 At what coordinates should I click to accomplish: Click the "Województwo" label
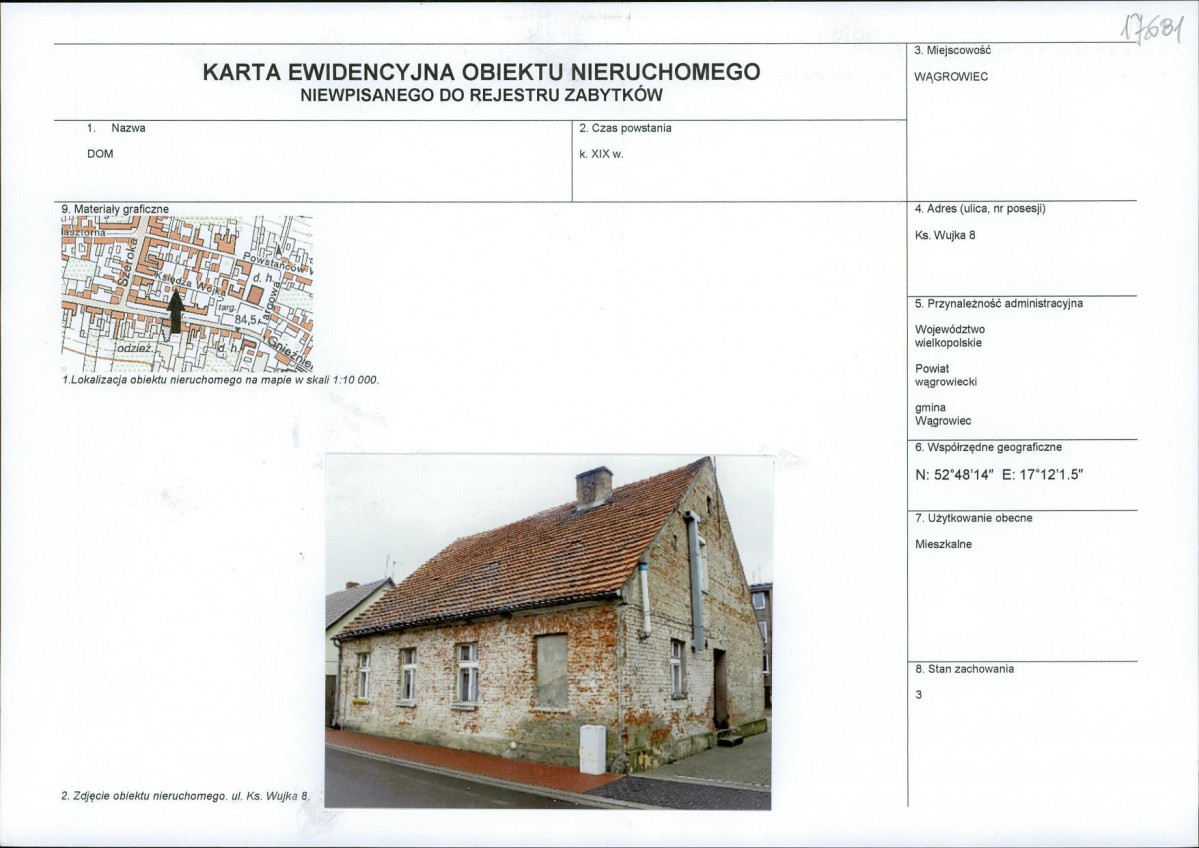click(950, 330)
